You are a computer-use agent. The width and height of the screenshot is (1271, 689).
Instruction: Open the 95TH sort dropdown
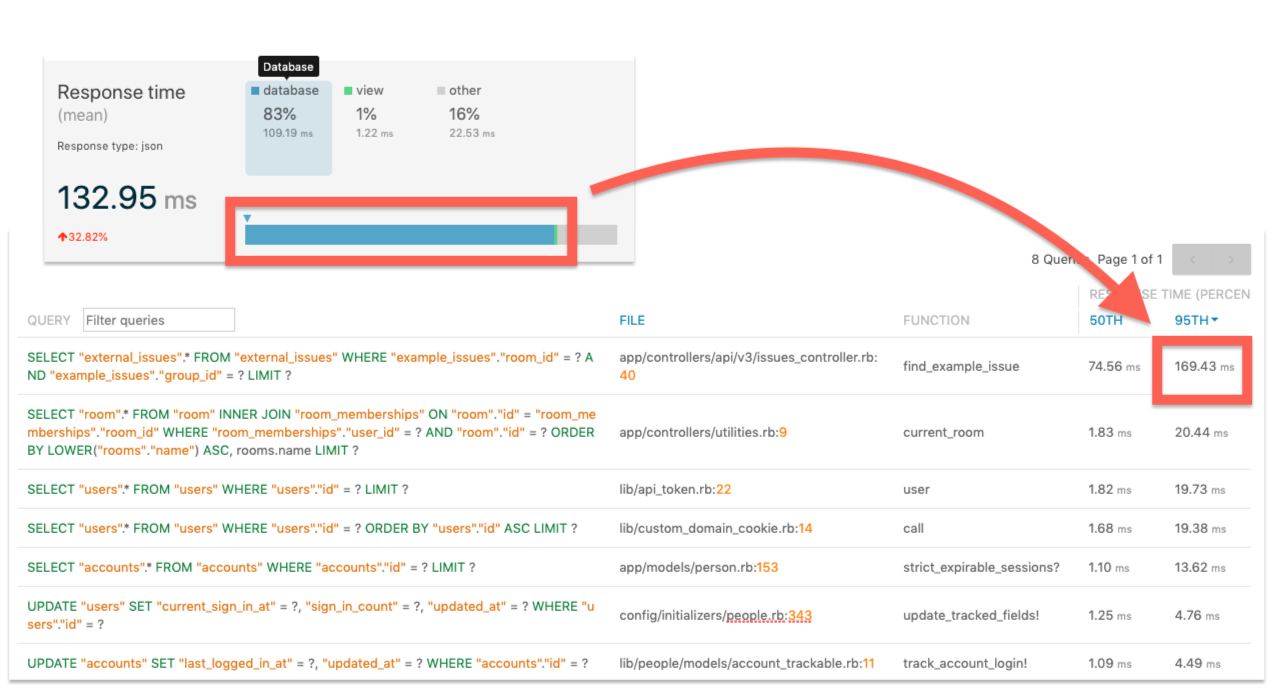pos(1196,320)
